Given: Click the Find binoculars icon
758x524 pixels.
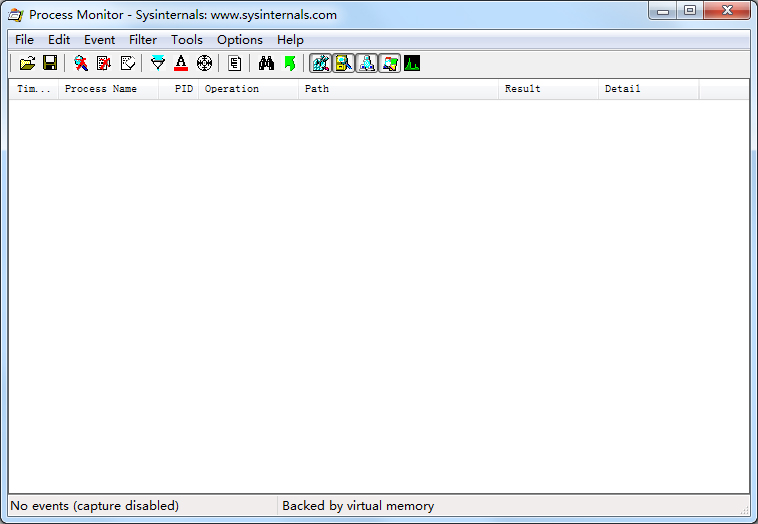Looking at the screenshot, I should pyautogui.click(x=266, y=63).
